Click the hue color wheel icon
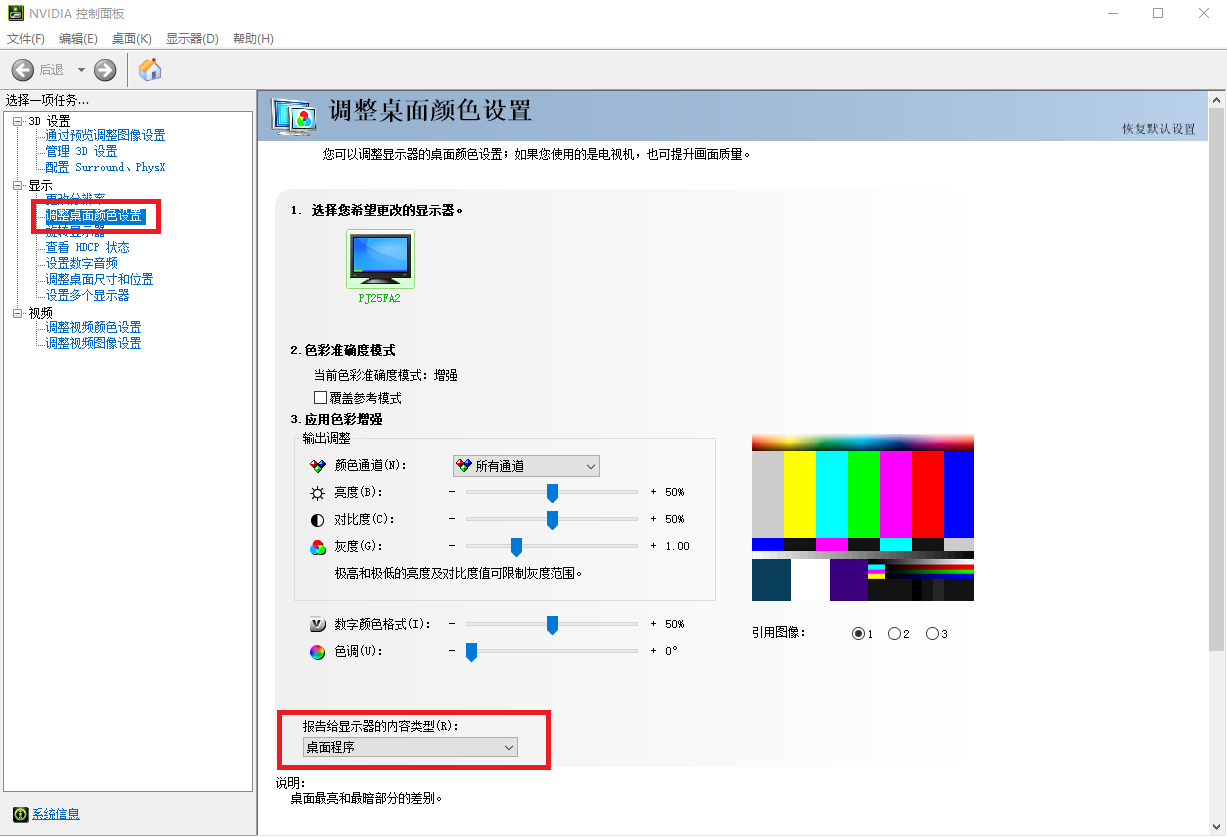The width and height of the screenshot is (1227, 837). [x=318, y=652]
